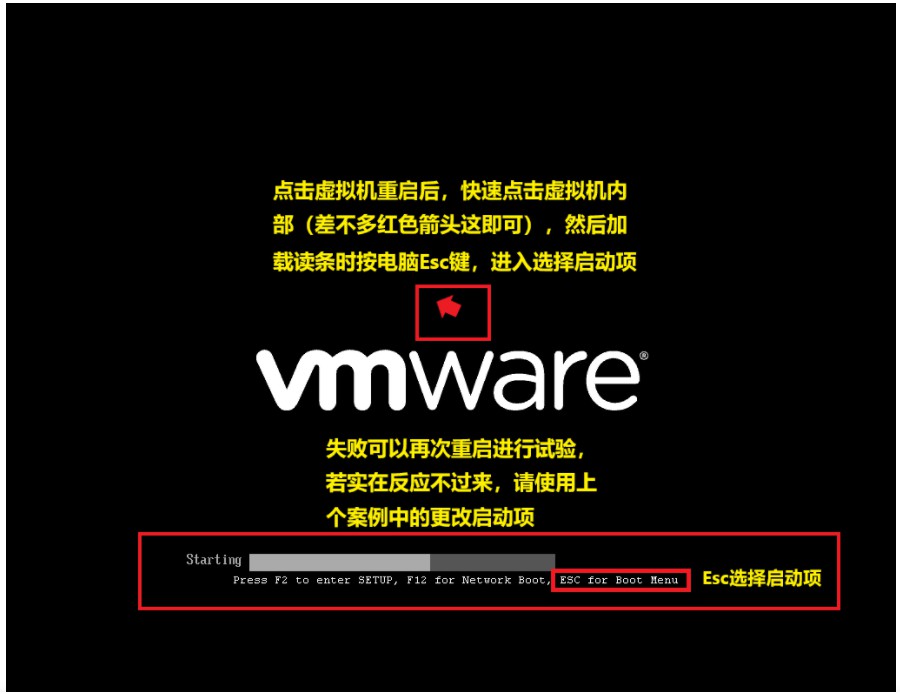Image resolution: width=900 pixels, height=694 pixels.
Task: Click the 'Starting' label left of the progress bar
Action: click(214, 560)
